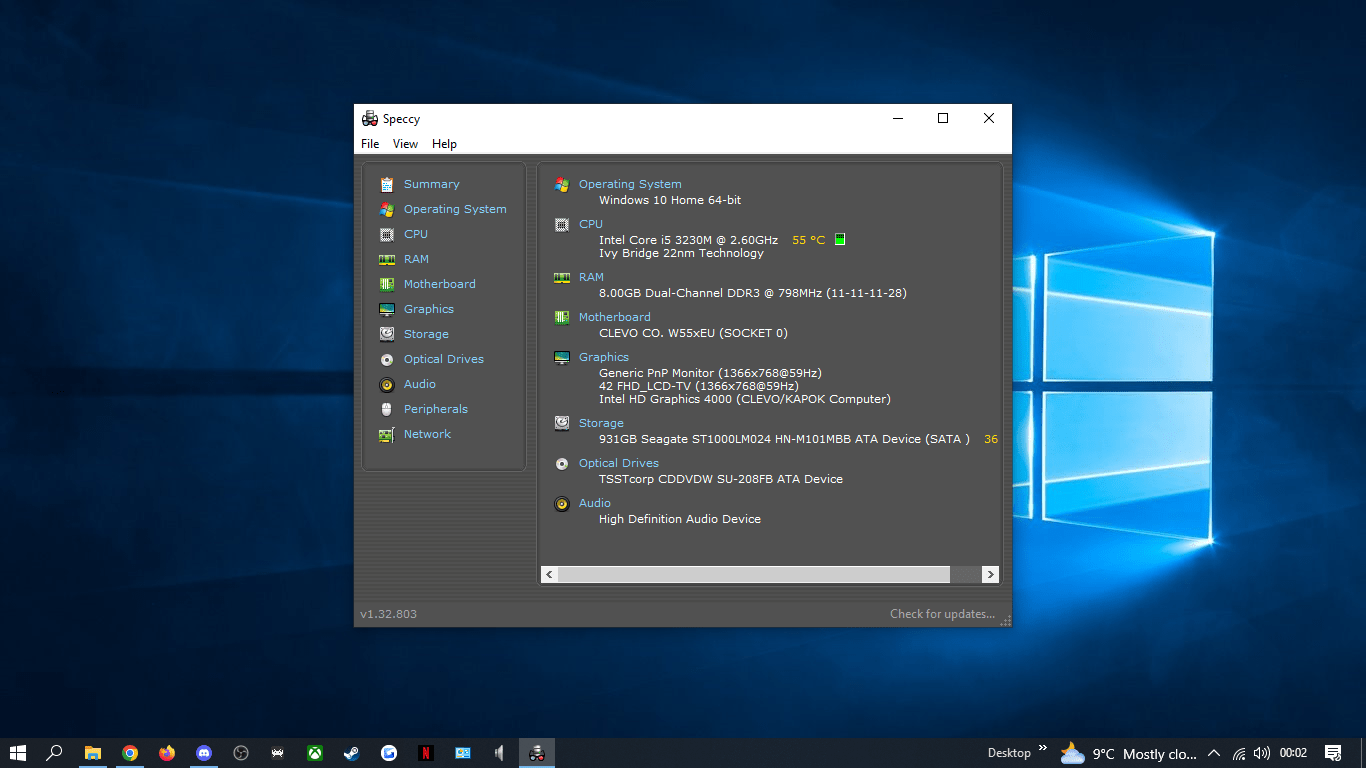
Task: Go to the CPU sidebar section
Action: [415, 234]
